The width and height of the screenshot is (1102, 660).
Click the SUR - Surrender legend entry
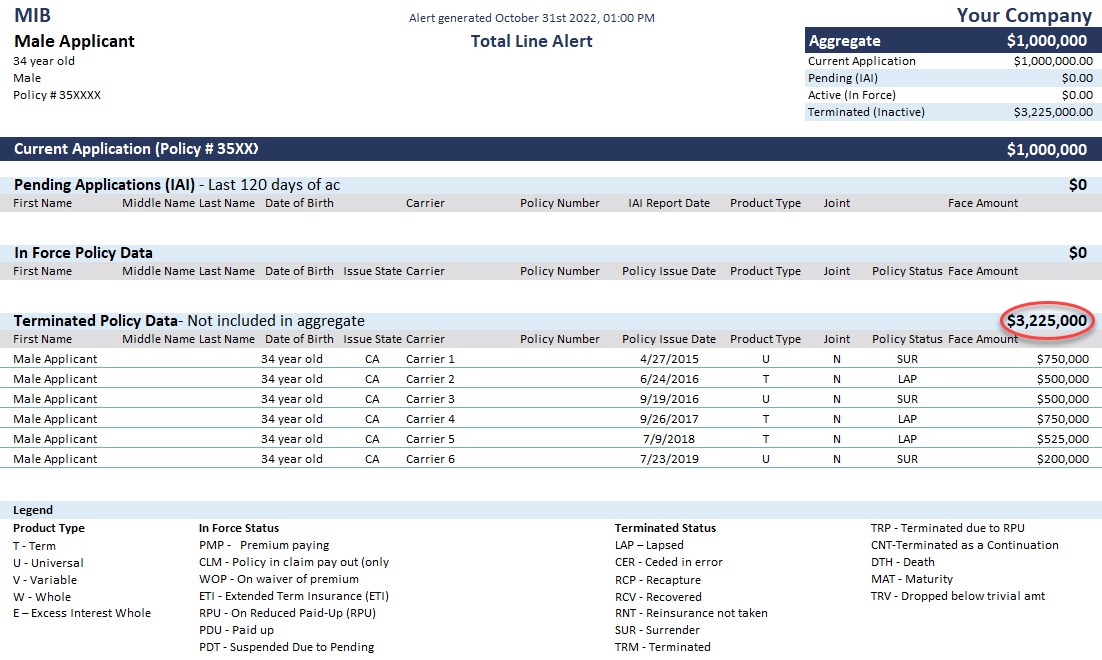[657, 630]
